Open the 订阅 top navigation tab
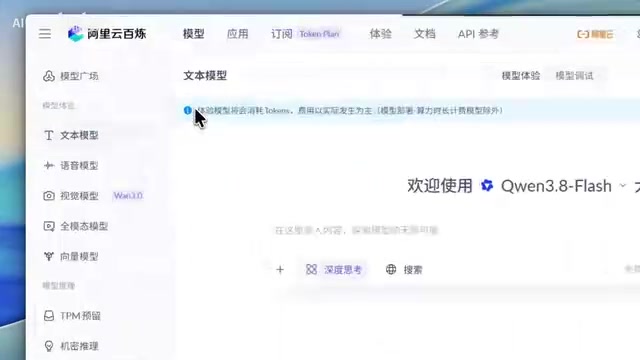 click(x=282, y=34)
